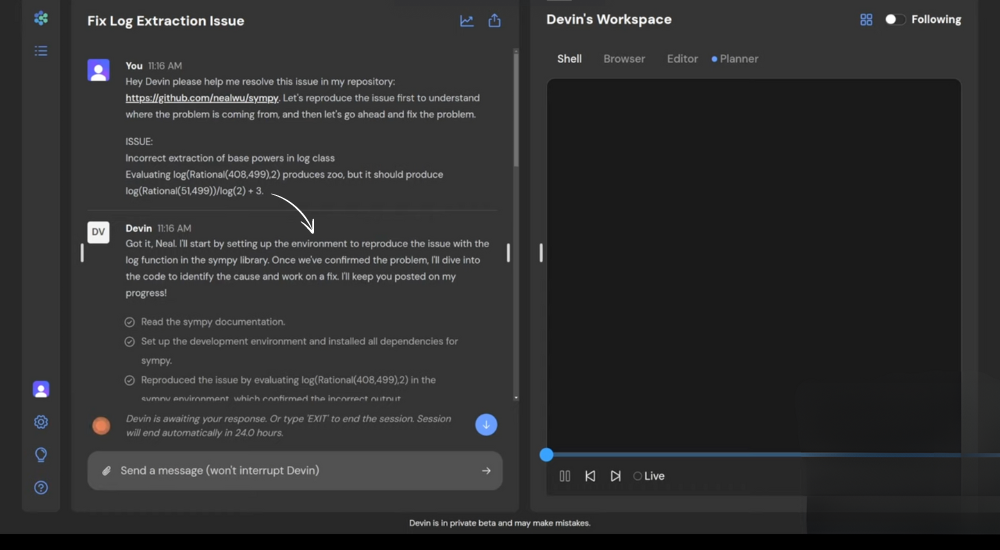Open settings gear in left sidebar
Image resolution: width=1000 pixels, height=550 pixels.
[41, 422]
